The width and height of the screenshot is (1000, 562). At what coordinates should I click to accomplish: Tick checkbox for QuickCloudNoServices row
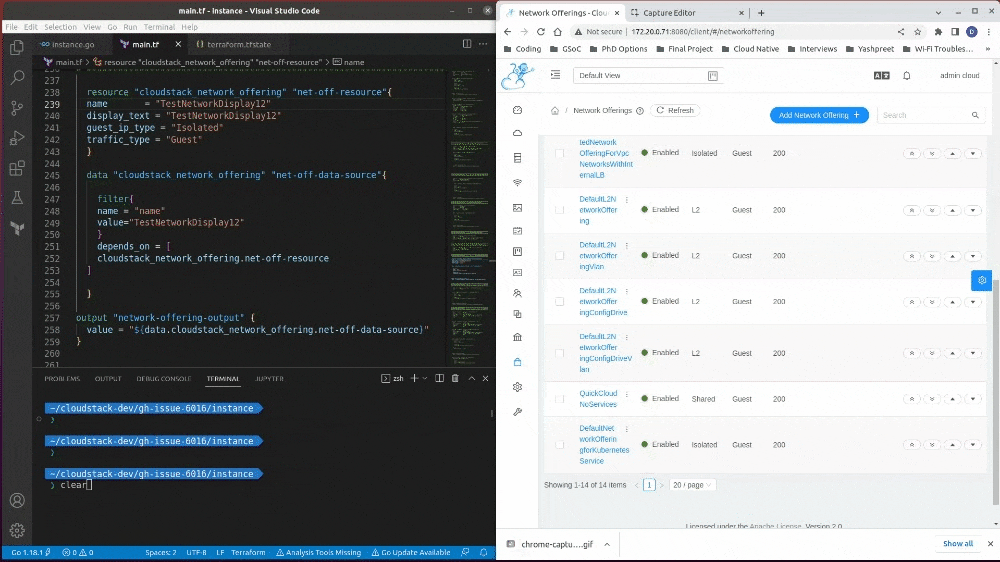point(559,399)
